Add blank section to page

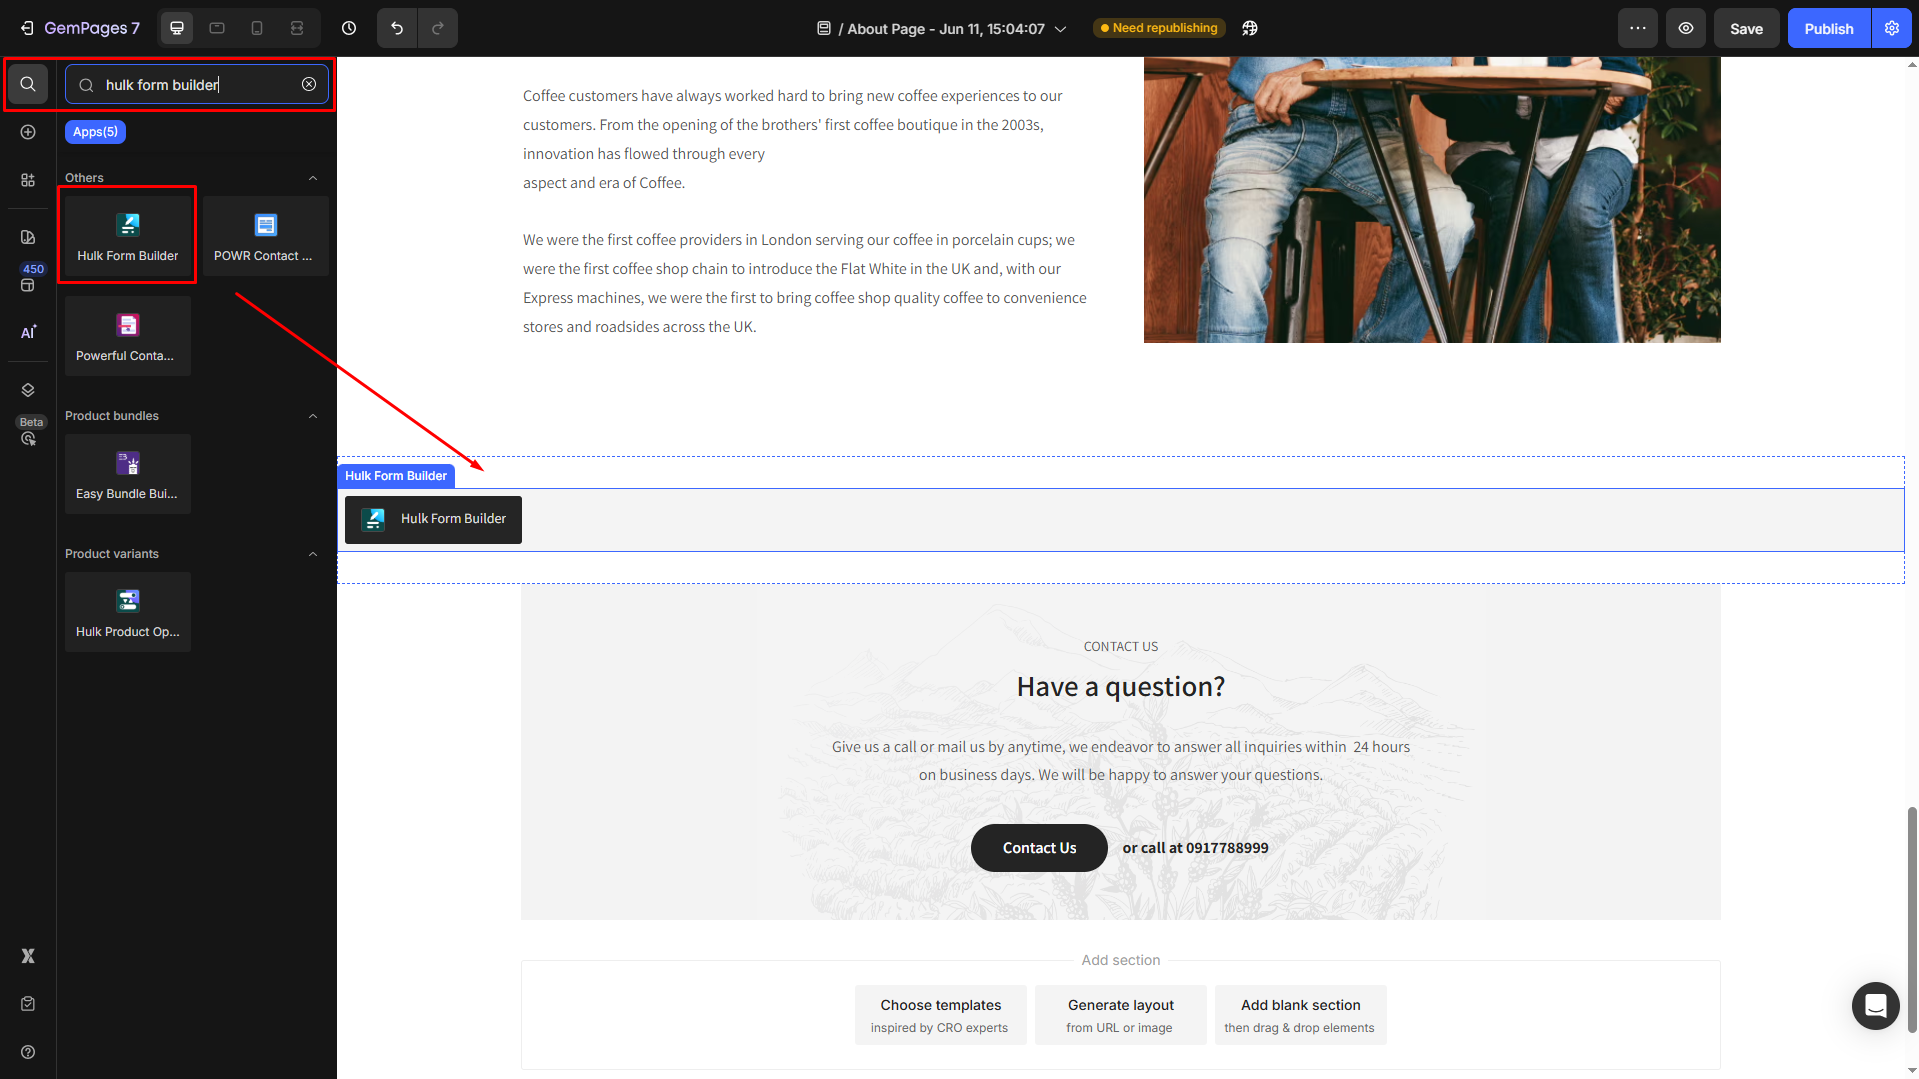coord(1300,1015)
